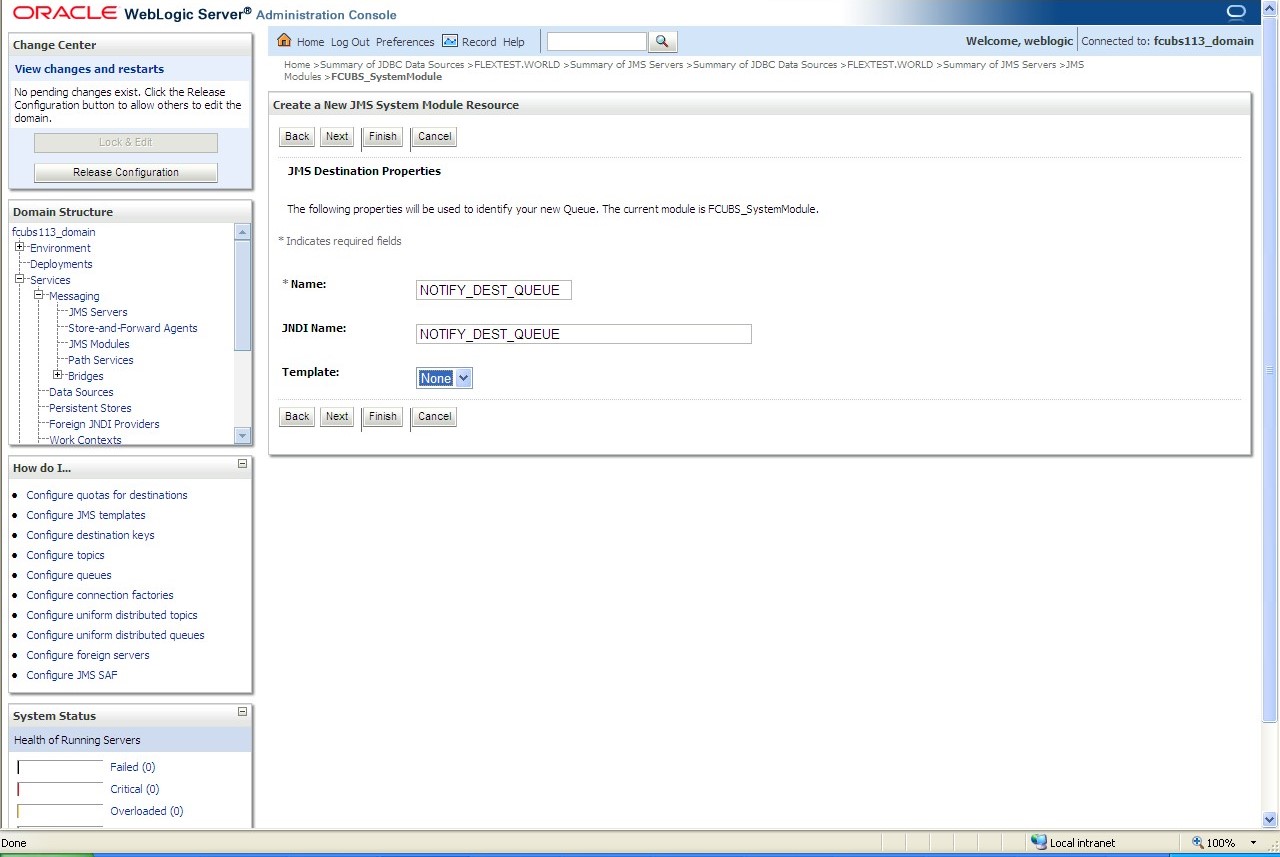The width and height of the screenshot is (1280, 857).
Task: Open JMS Servers in the tree
Action: 98,312
